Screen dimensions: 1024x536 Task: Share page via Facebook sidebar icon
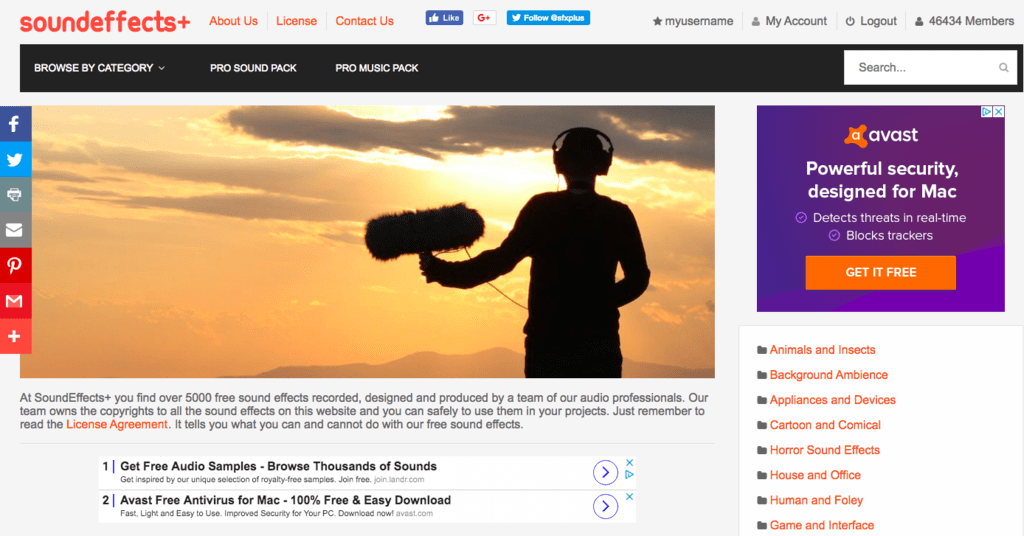[x=14, y=124]
